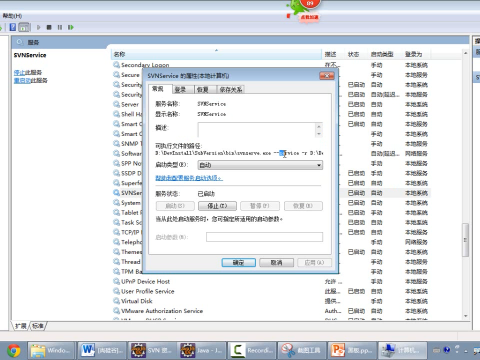Switch to the Java taskbar window
This screenshot has height=360, width=480.
point(201,350)
